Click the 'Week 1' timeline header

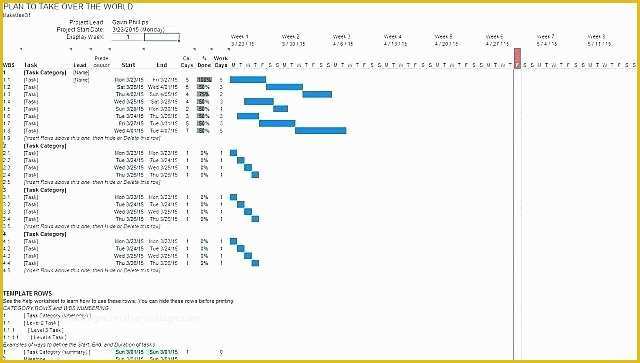pos(240,37)
